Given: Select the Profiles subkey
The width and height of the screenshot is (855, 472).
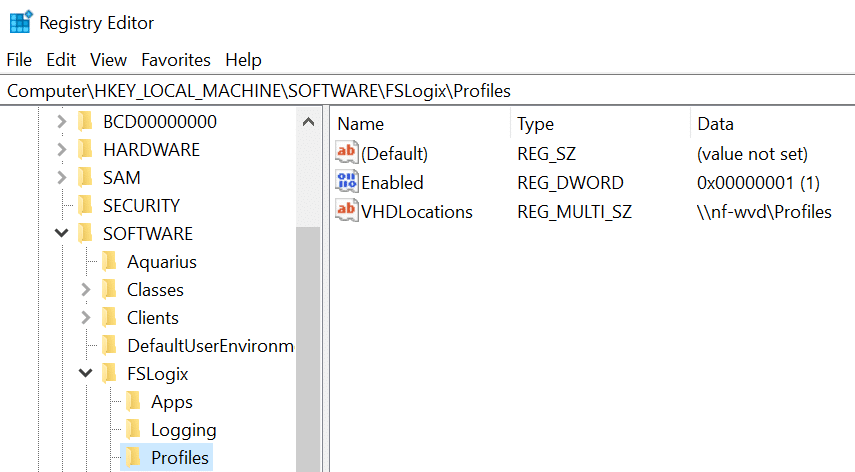Looking at the screenshot, I should pos(180,457).
